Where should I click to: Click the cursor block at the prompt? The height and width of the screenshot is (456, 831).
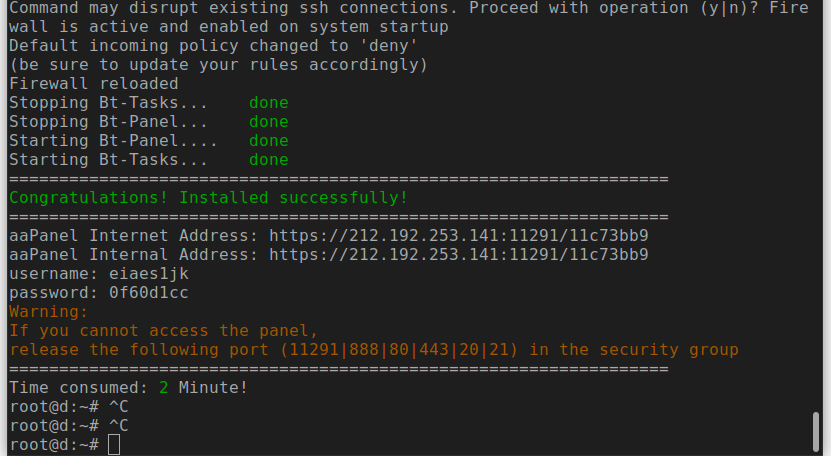click(114, 444)
